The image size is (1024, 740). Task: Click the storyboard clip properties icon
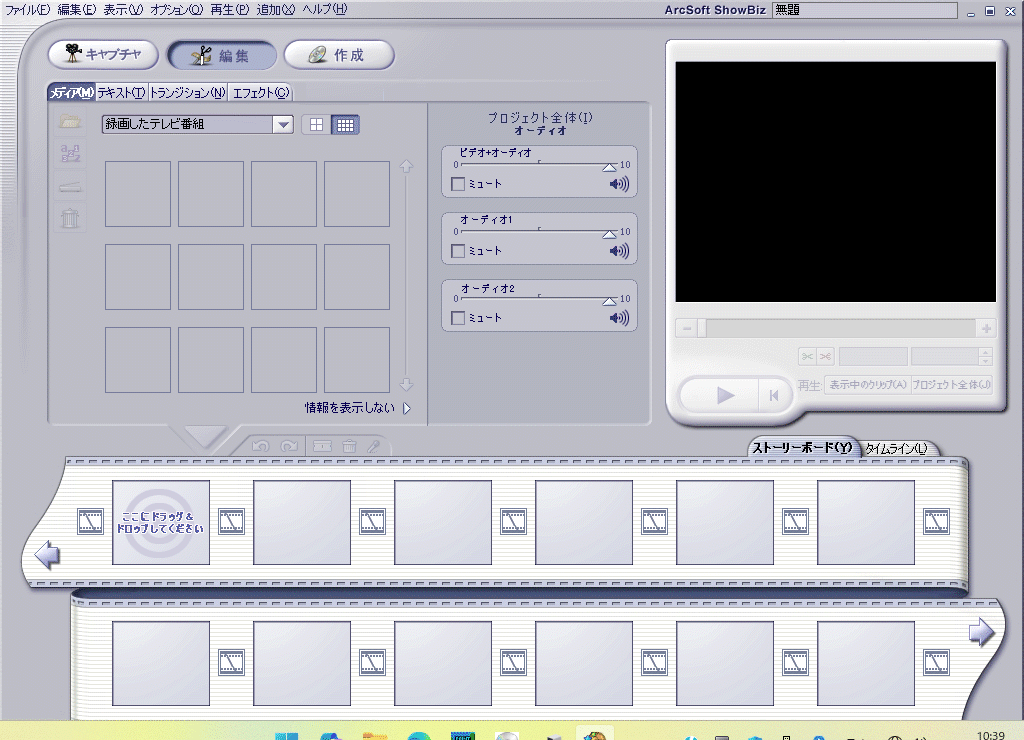click(x=322, y=446)
